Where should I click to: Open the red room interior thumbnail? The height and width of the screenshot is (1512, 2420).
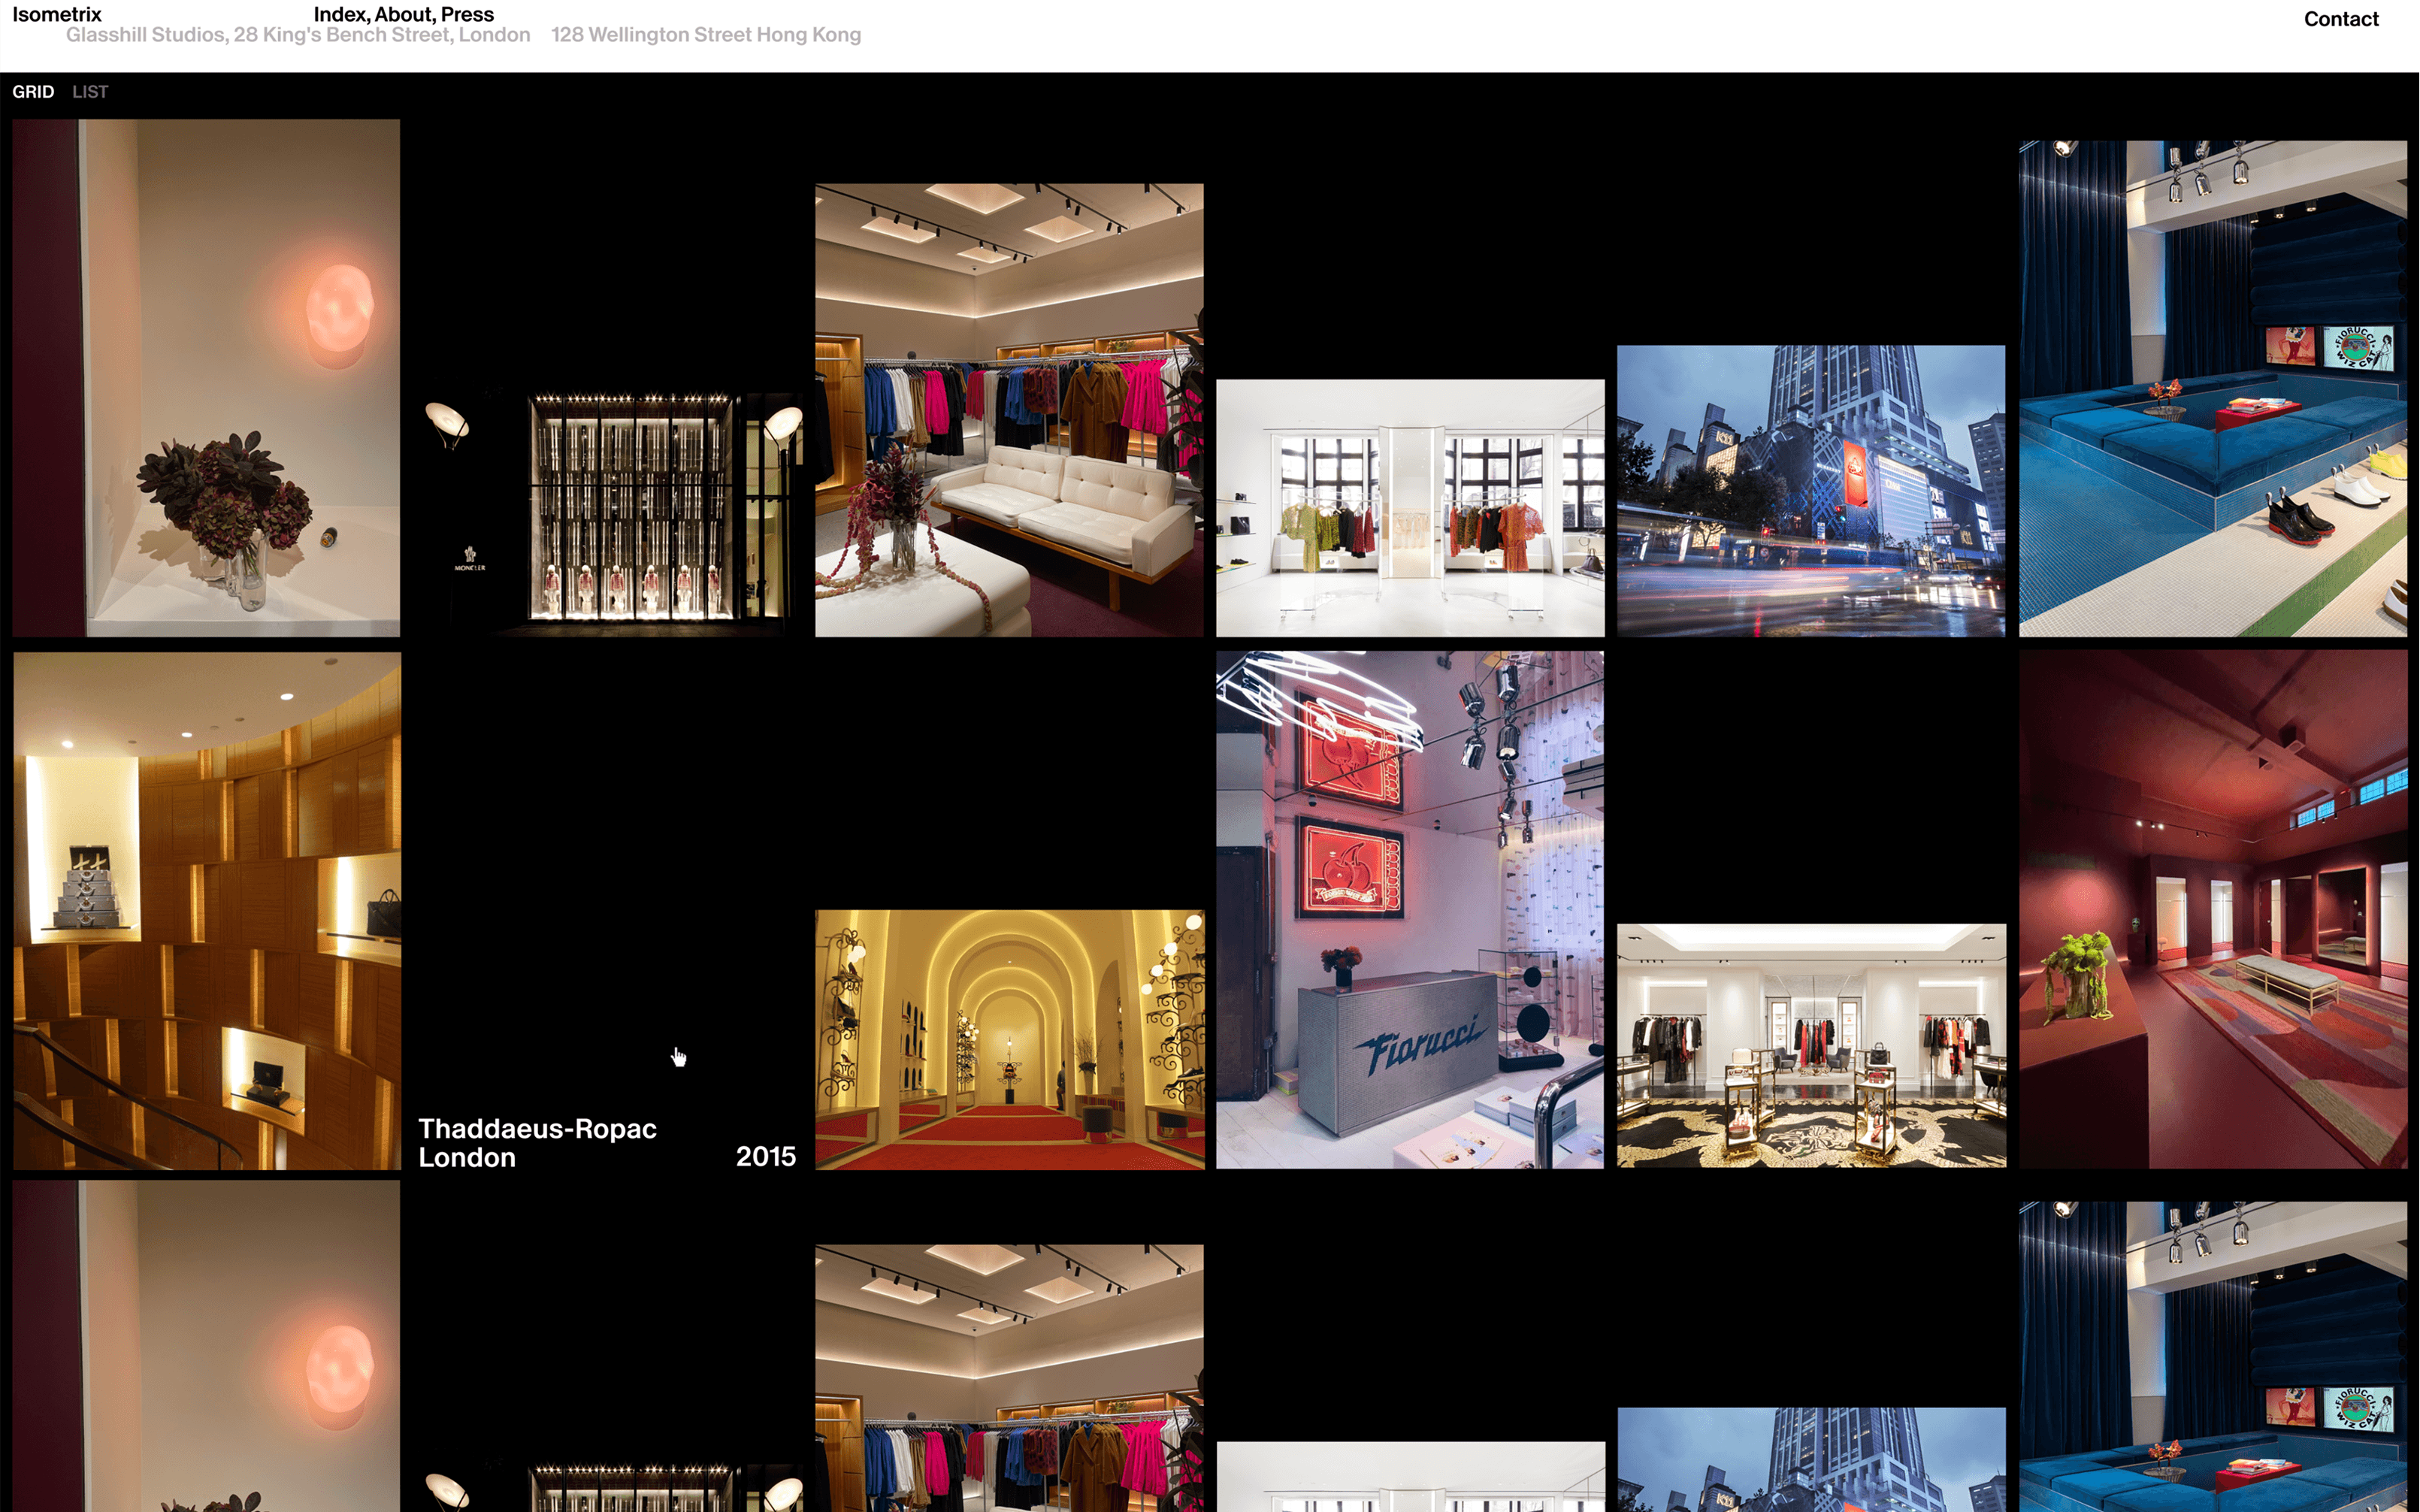tap(2212, 910)
